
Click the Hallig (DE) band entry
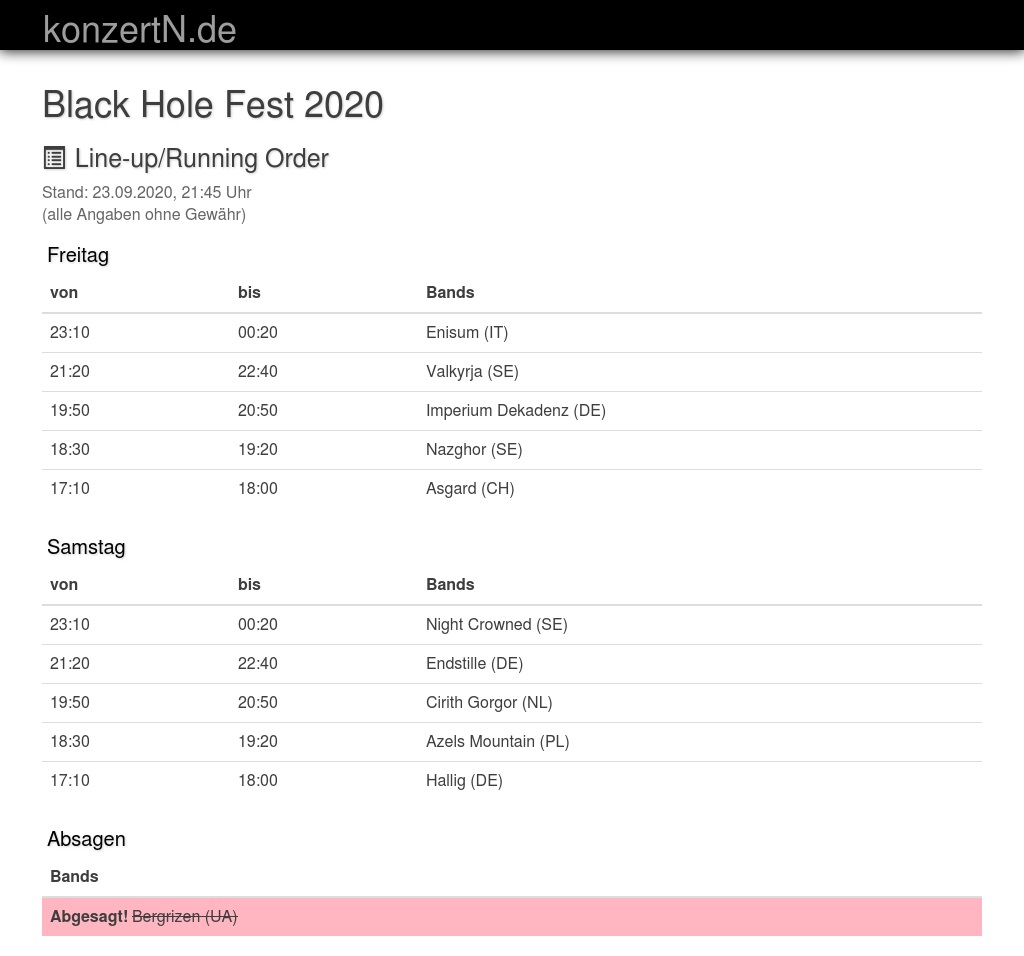[x=464, y=781]
